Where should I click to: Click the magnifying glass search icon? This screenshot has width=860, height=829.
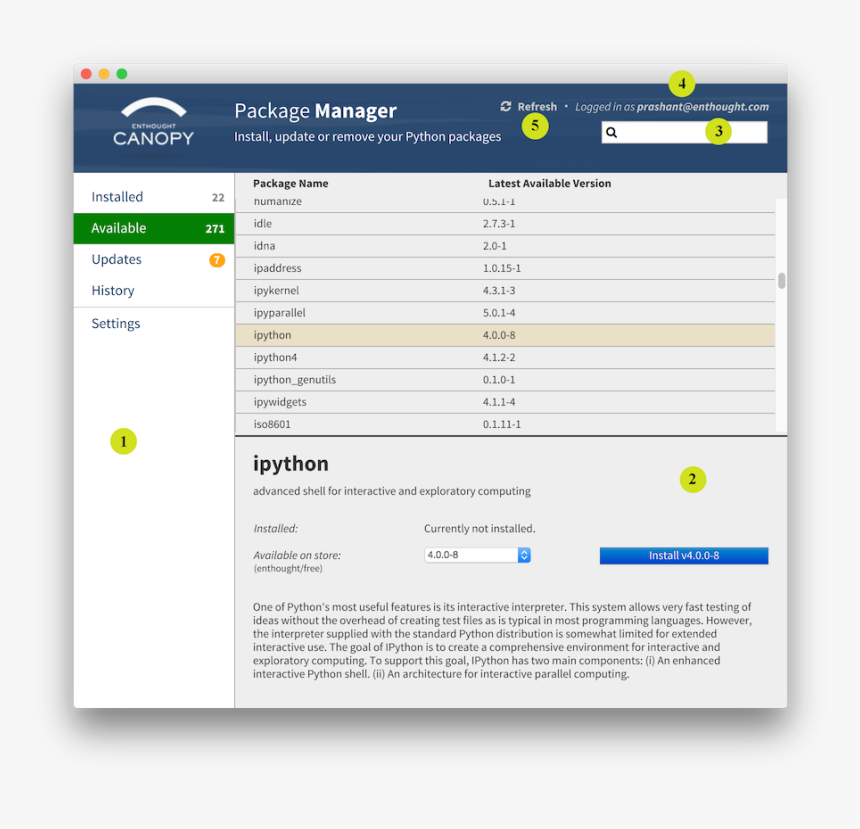click(612, 131)
